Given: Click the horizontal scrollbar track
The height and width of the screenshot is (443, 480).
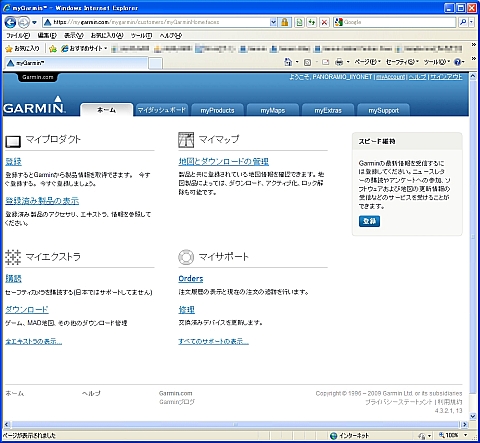Looking at the screenshot, I should [235, 424].
